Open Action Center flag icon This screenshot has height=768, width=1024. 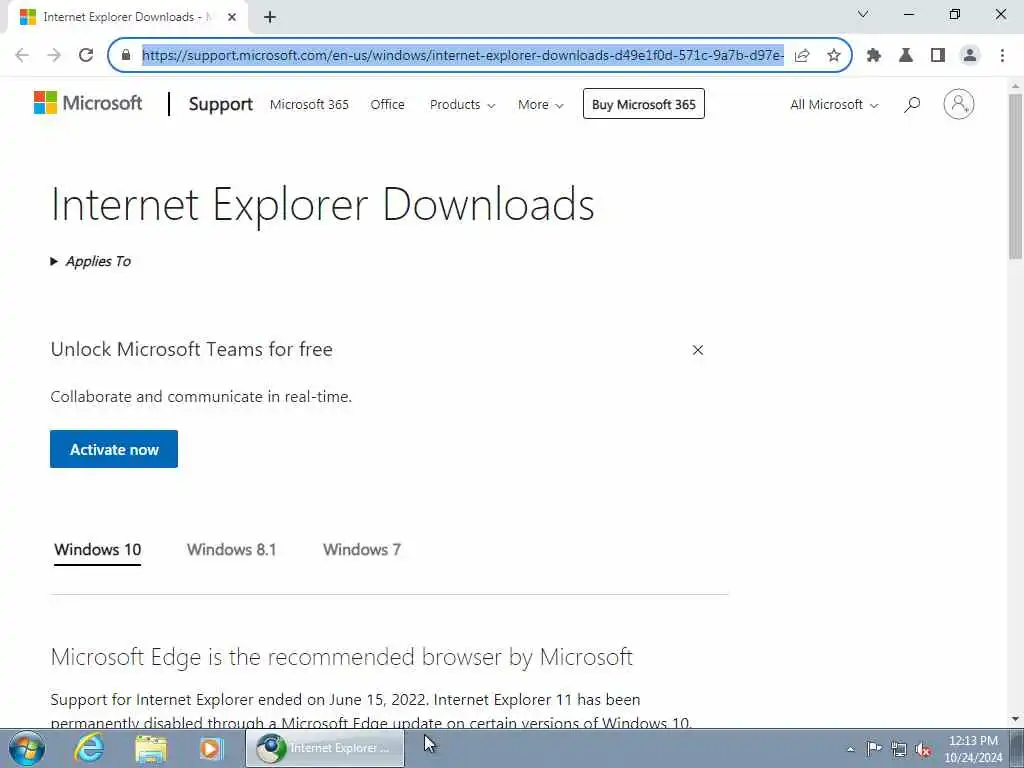(x=874, y=748)
